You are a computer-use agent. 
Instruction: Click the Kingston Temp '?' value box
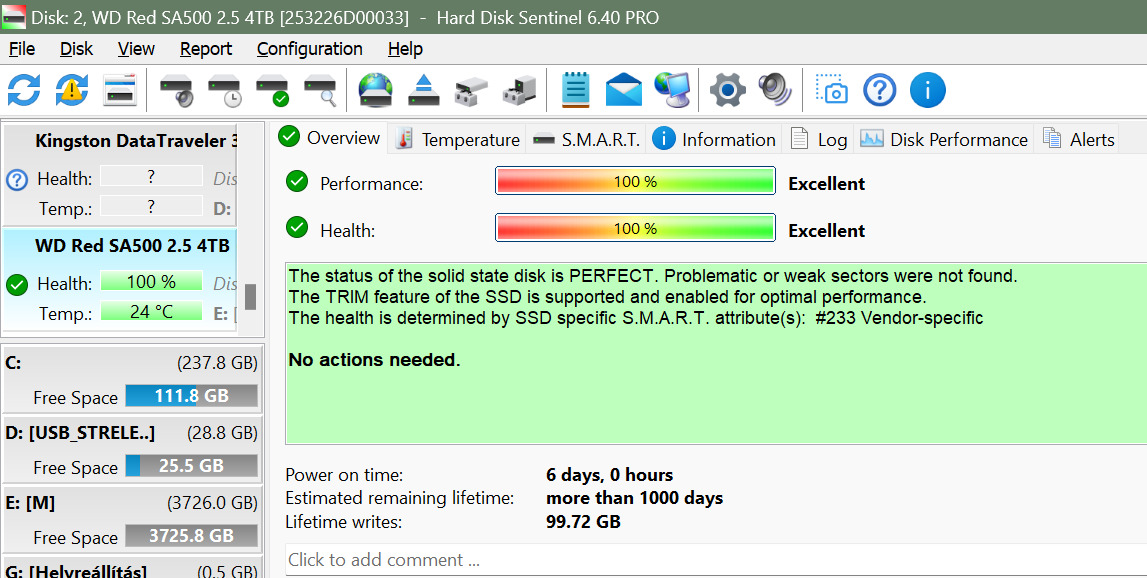click(x=151, y=206)
